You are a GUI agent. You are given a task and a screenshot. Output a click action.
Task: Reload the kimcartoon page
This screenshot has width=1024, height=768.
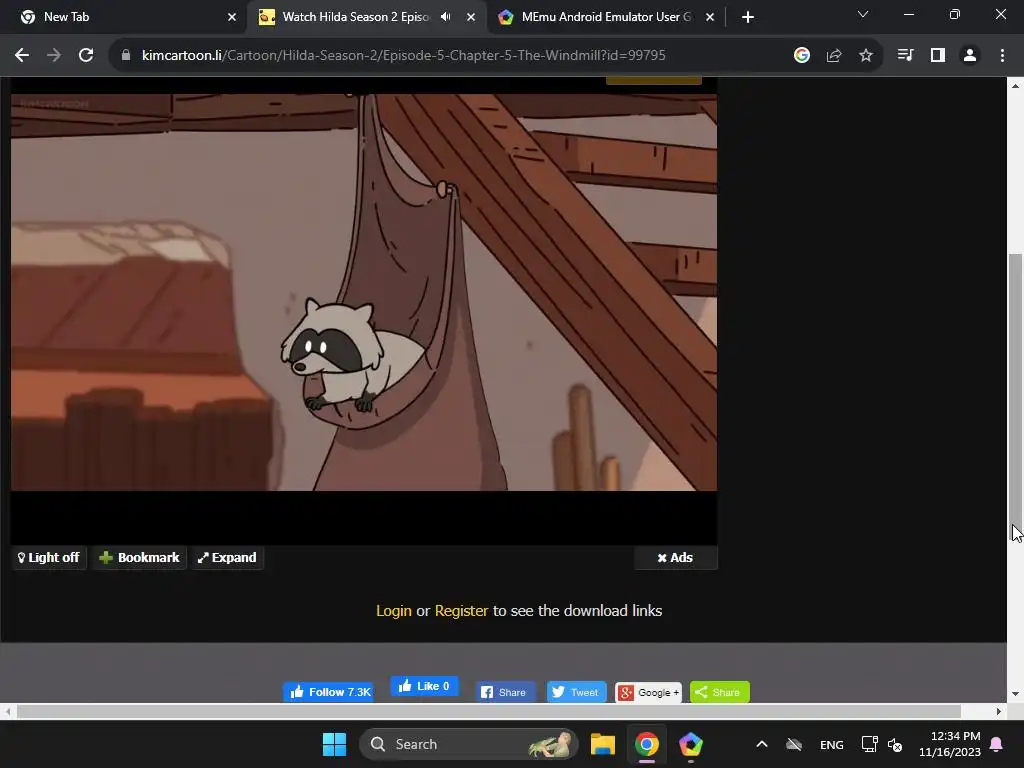pyautogui.click(x=86, y=56)
